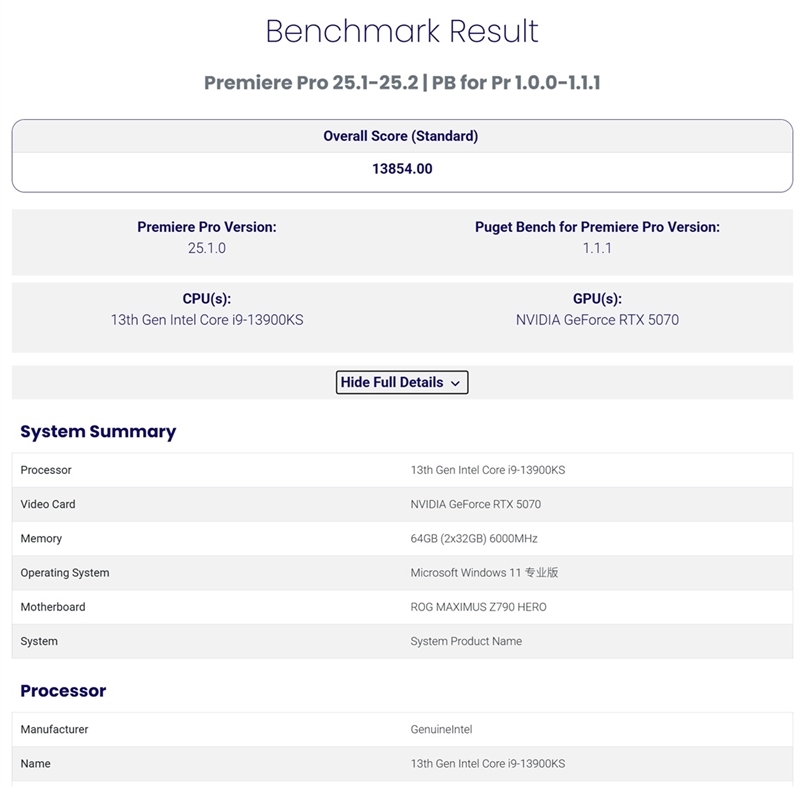
Task: Click the bold Processor section heading
Action: [x=63, y=691]
